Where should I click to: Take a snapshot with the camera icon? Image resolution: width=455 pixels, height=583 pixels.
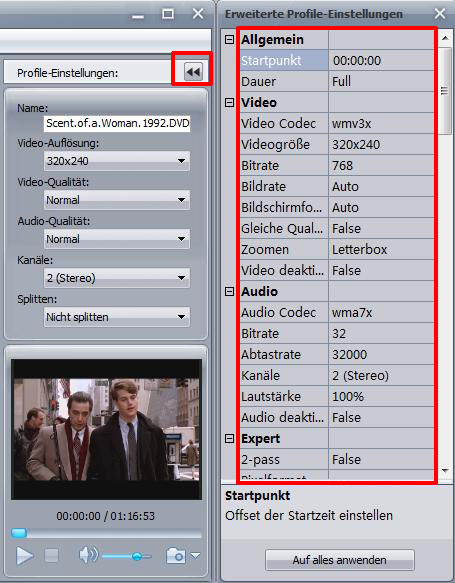click(x=176, y=555)
